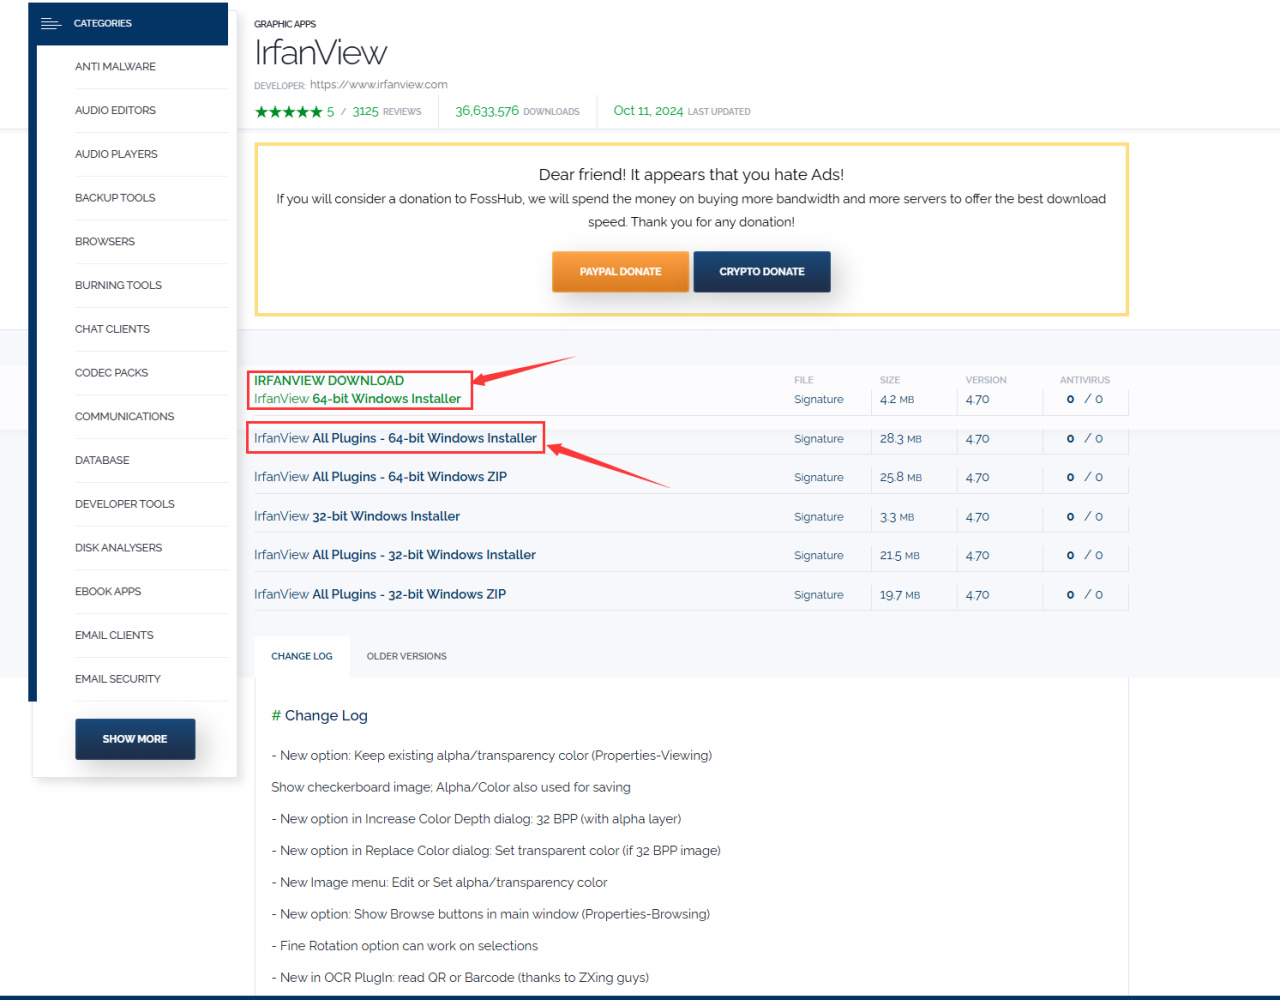Download All Plugins 32-bit Windows Installer
This screenshot has height=1000, width=1280.
point(395,555)
